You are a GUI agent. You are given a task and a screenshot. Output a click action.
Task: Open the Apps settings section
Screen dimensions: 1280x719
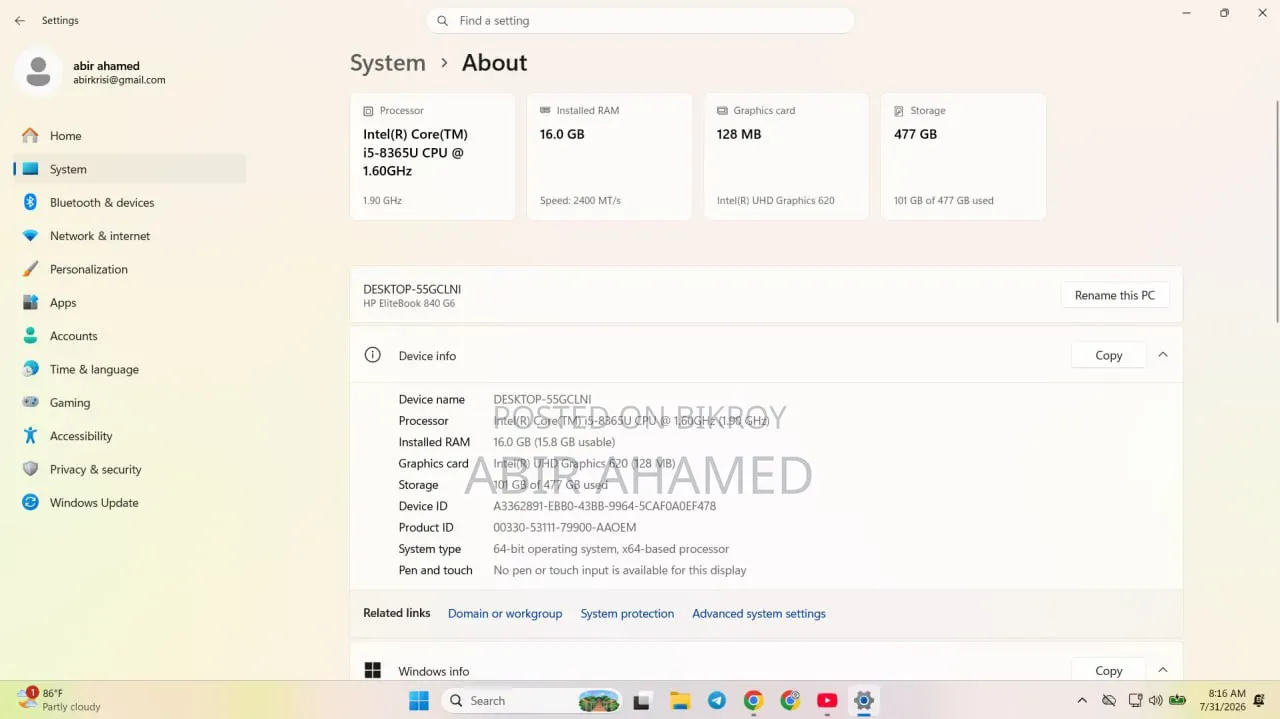pyautogui.click(x=129, y=302)
